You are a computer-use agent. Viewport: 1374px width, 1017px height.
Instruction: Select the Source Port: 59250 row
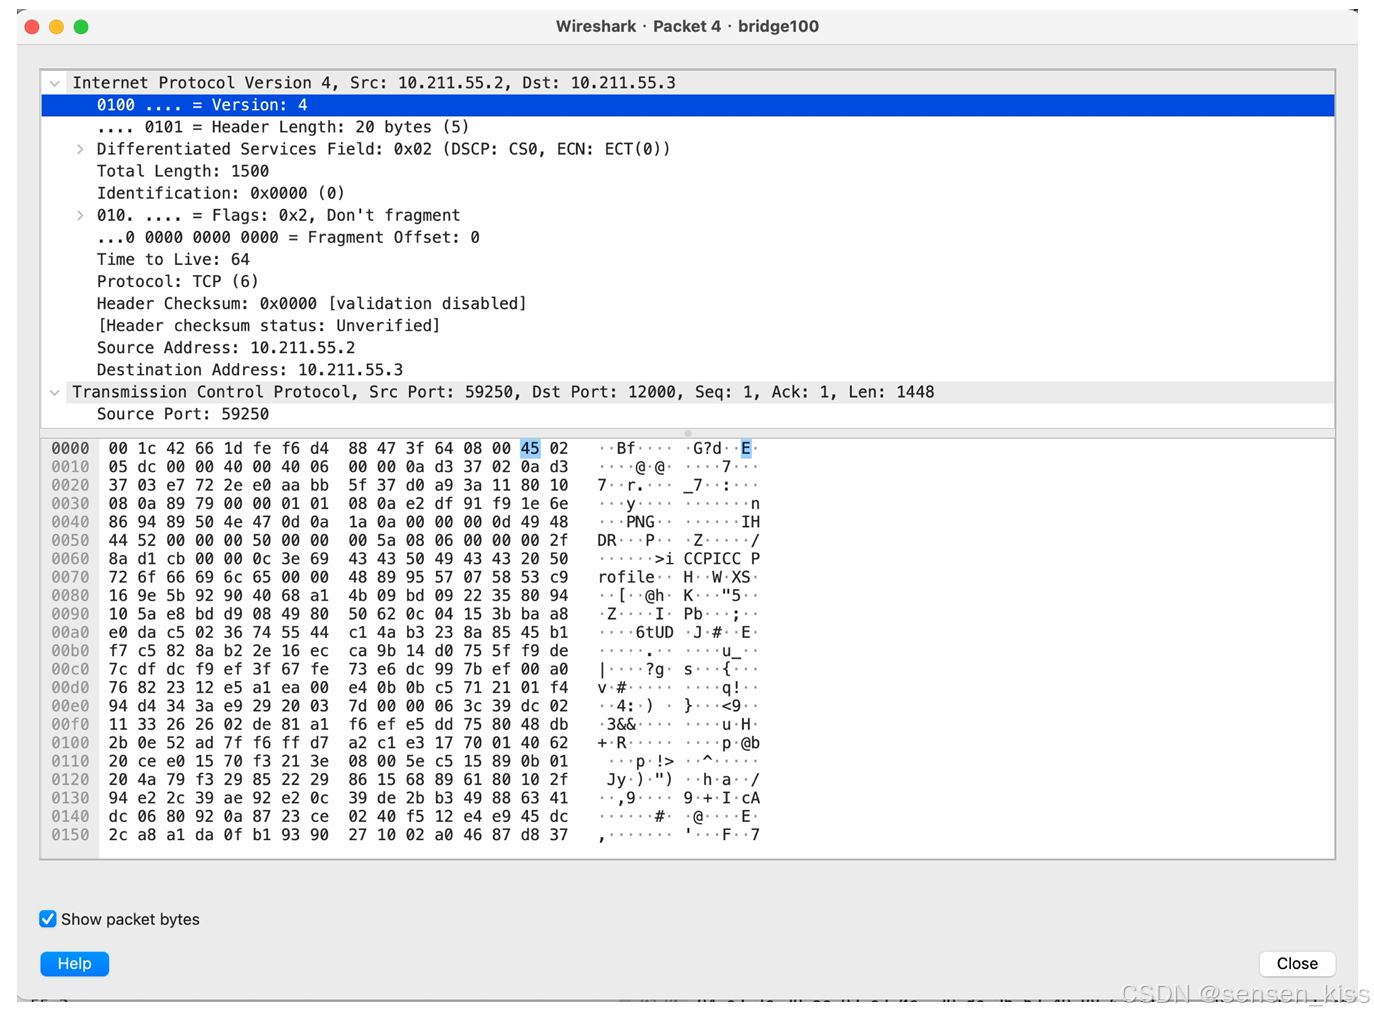(688, 414)
